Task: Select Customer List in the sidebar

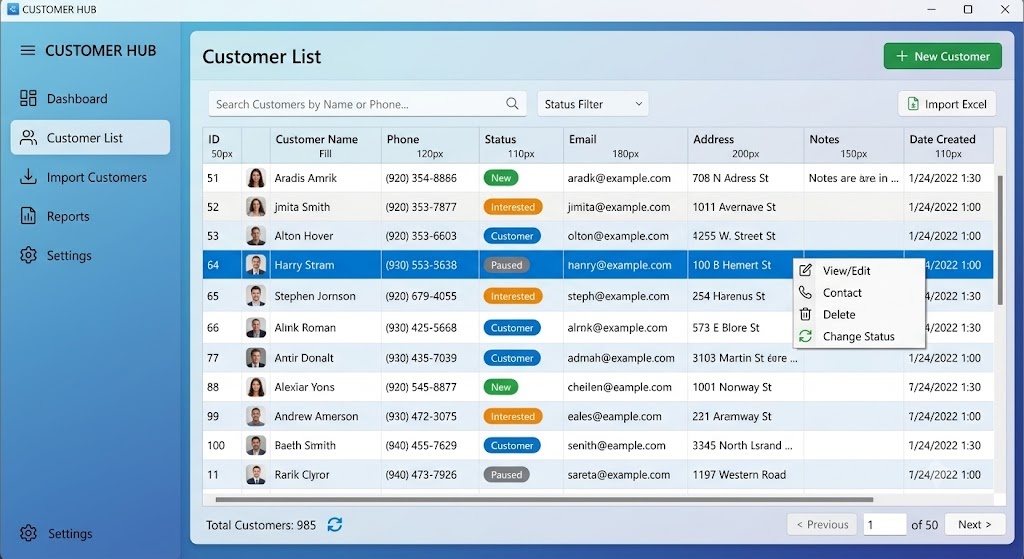Action: coord(90,138)
